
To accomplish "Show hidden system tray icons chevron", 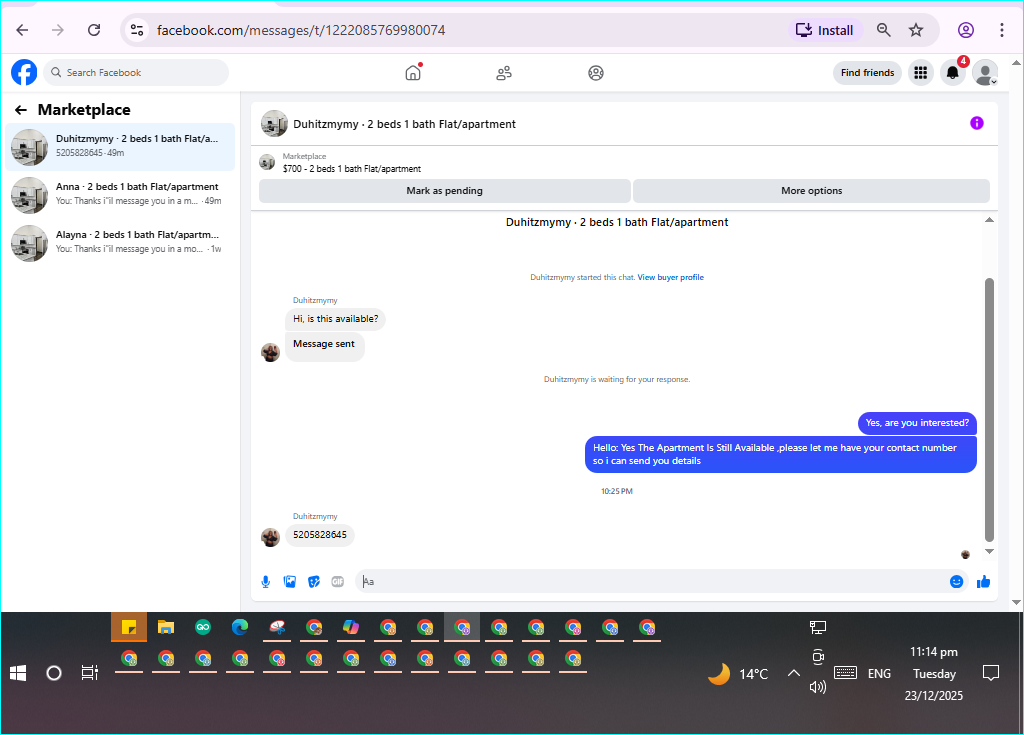I will (793, 673).
